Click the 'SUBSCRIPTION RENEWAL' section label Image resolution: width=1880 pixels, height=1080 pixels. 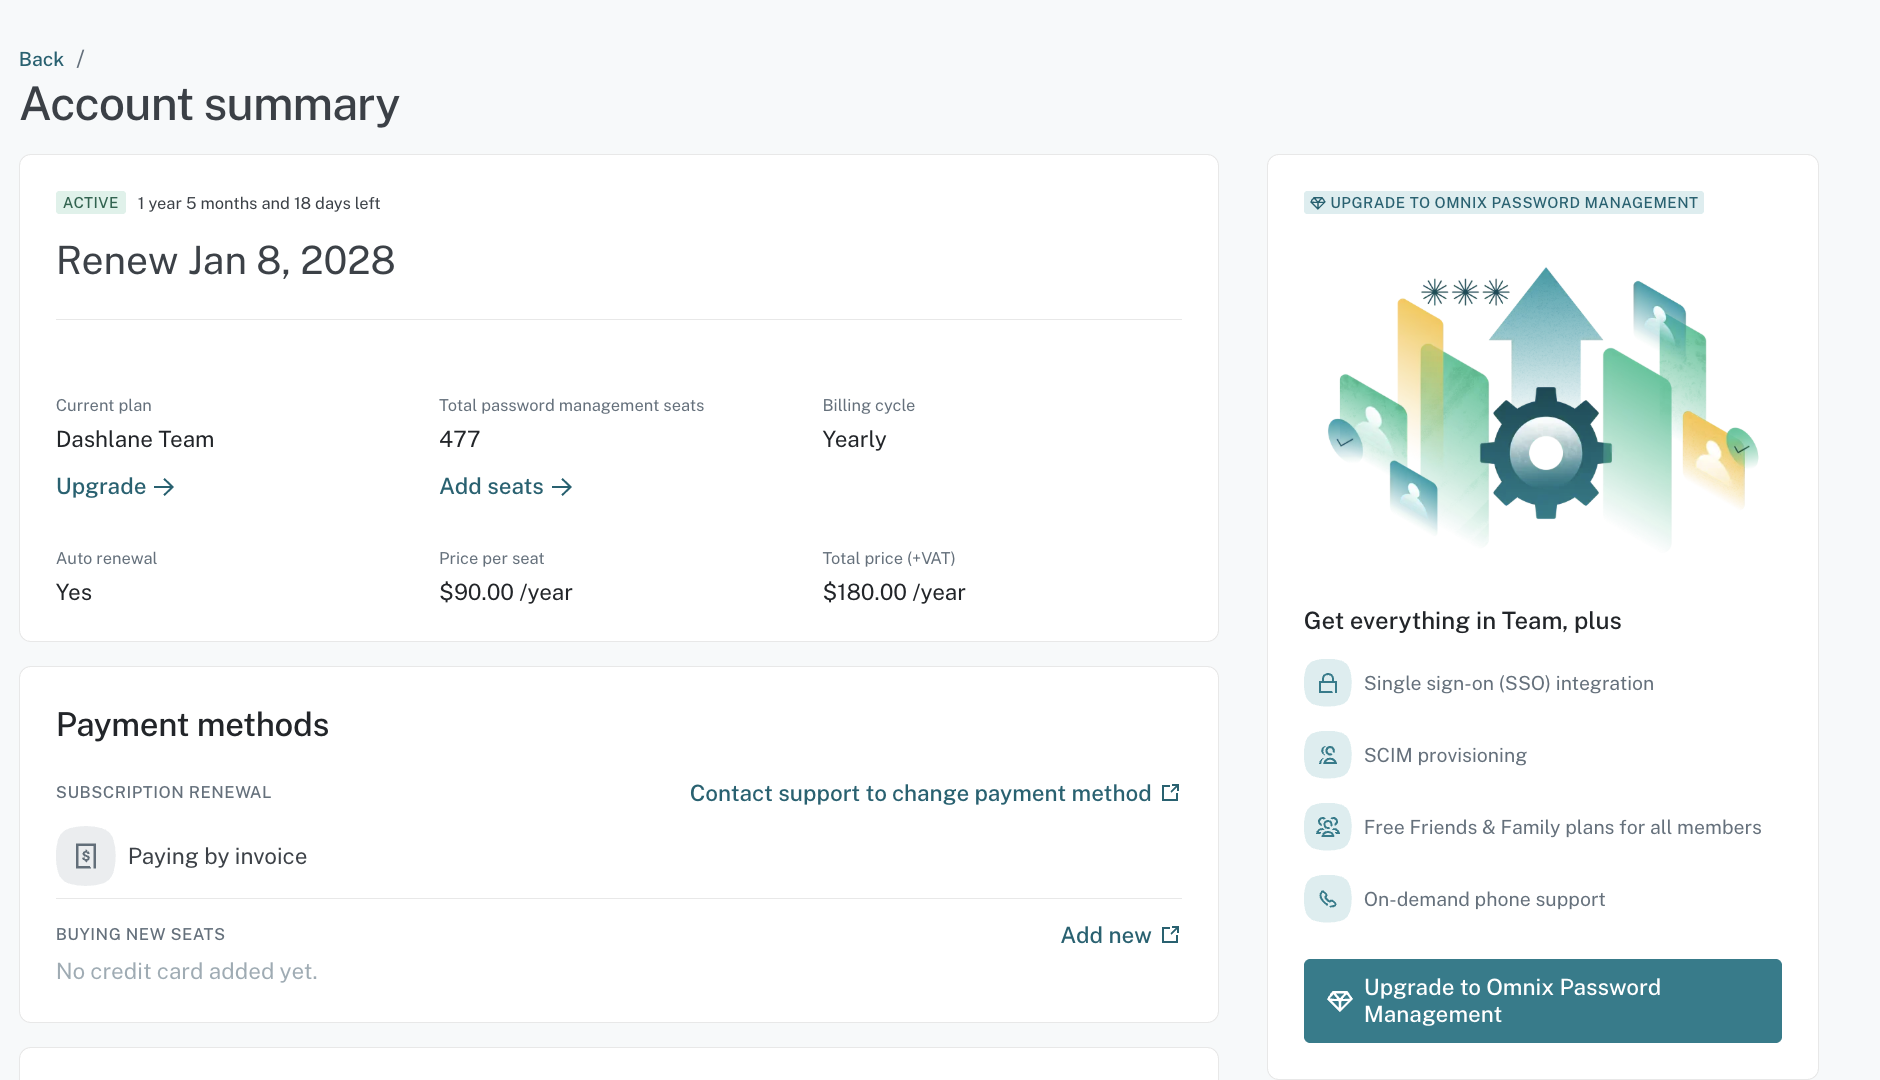coord(164,792)
